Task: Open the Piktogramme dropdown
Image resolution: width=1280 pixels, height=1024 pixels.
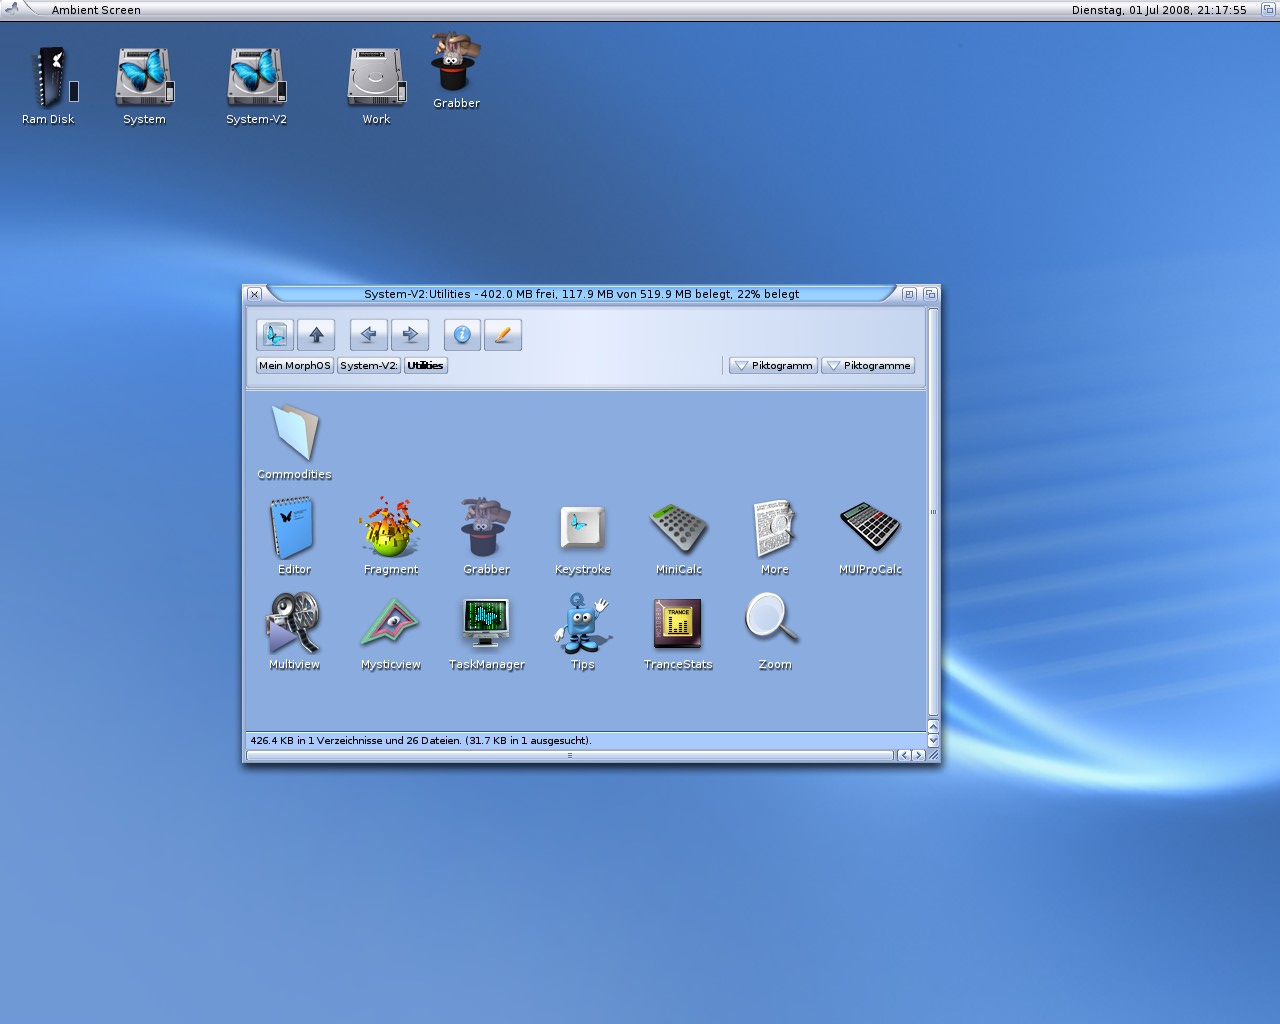Action: coord(868,365)
